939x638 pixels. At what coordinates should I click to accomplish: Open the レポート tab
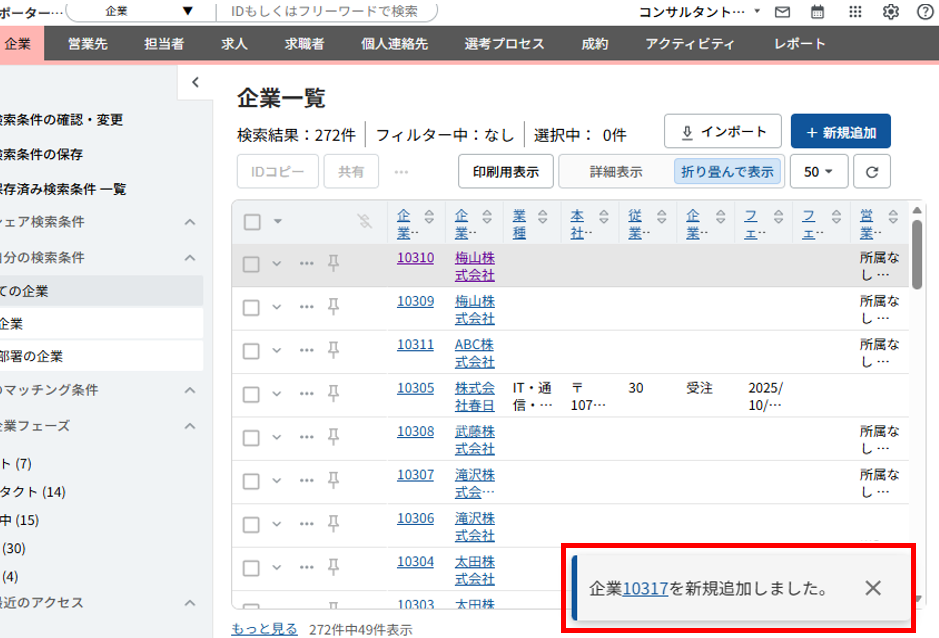tap(799, 44)
